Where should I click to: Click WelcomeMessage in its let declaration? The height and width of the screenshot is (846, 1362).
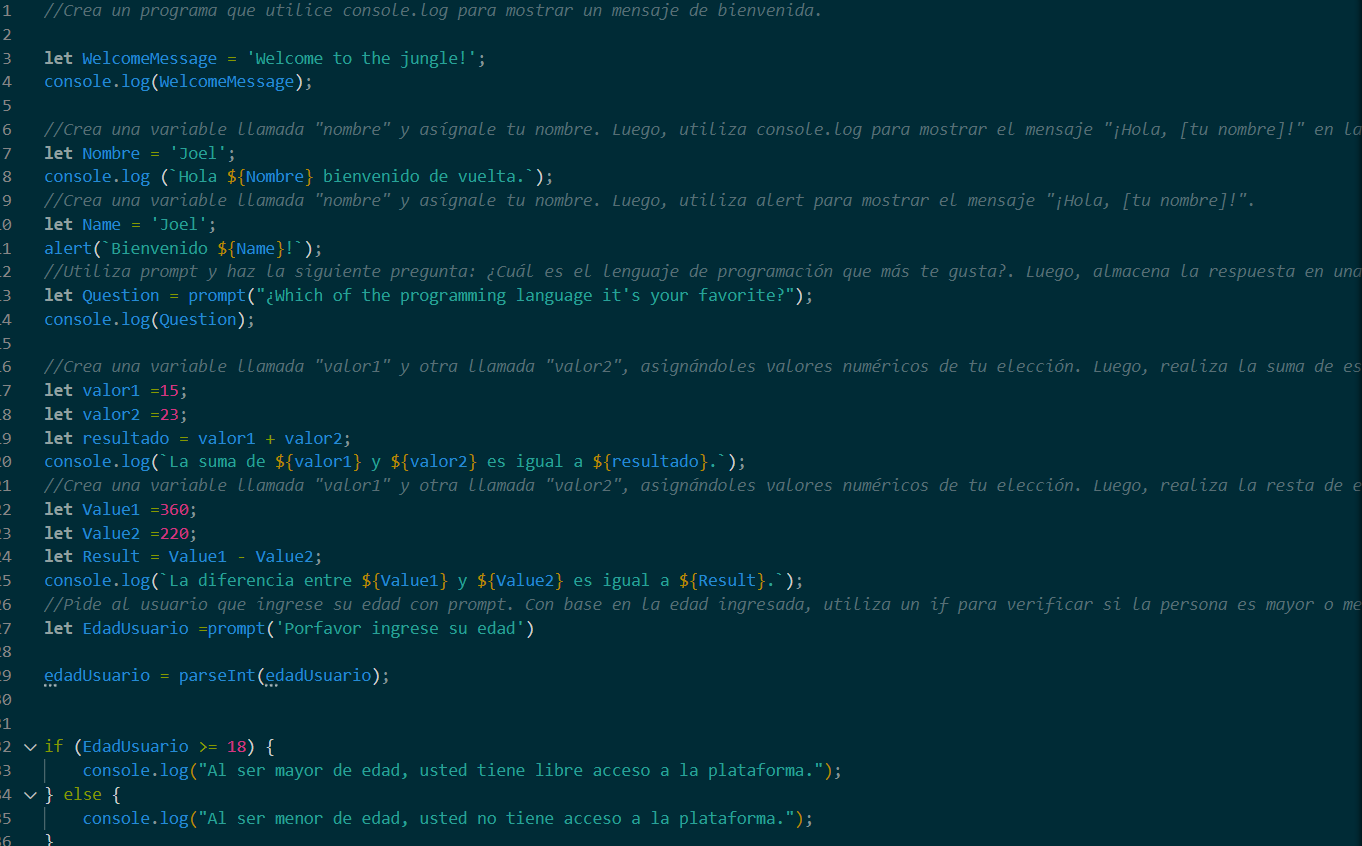click(149, 58)
